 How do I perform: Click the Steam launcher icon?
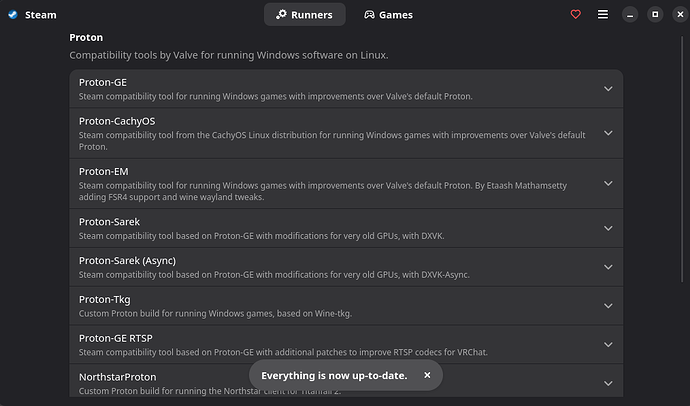(13, 15)
